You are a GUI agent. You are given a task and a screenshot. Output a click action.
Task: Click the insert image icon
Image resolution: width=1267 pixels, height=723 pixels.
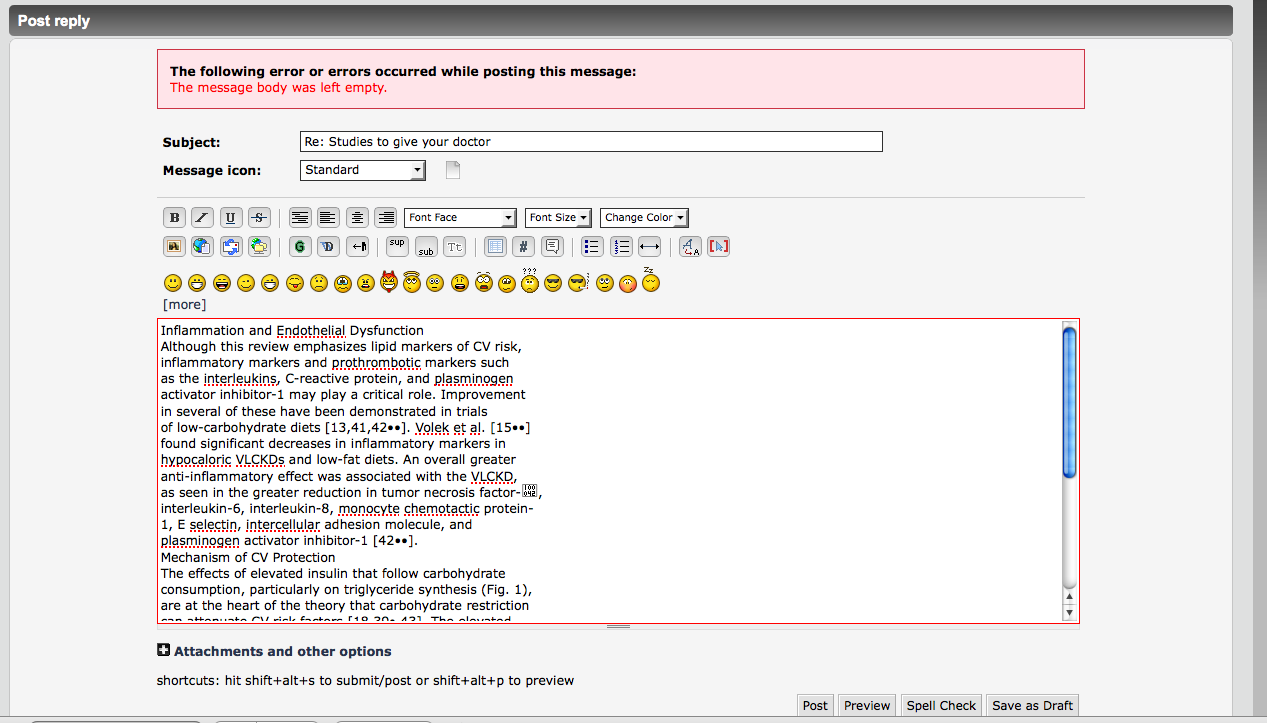point(174,246)
